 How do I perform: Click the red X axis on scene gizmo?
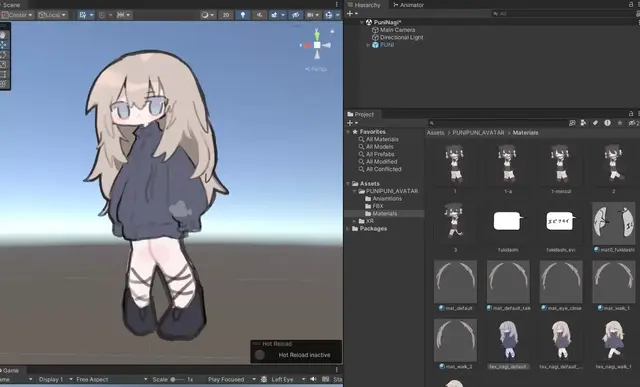coord(307,45)
